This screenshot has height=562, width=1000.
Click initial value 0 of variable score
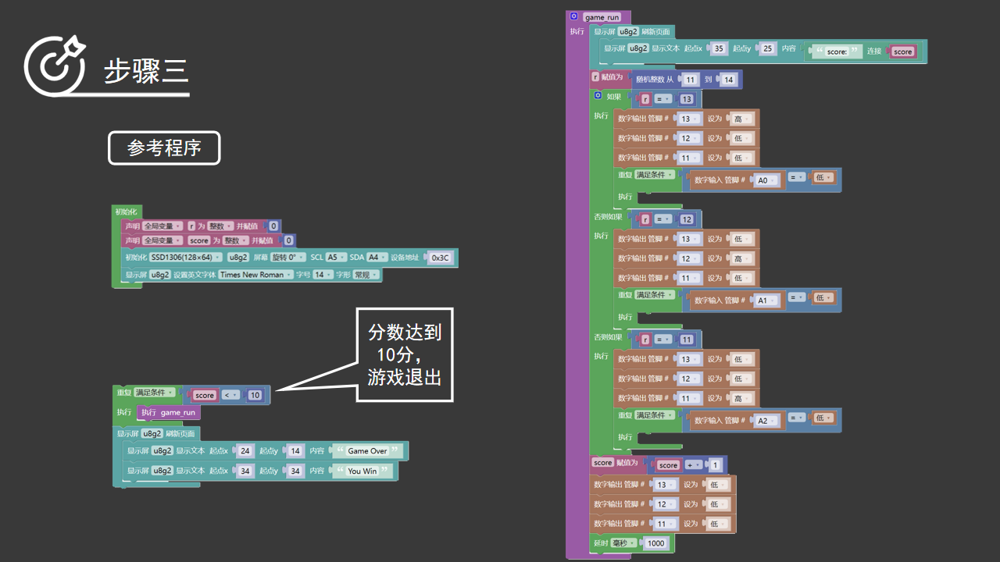288,240
